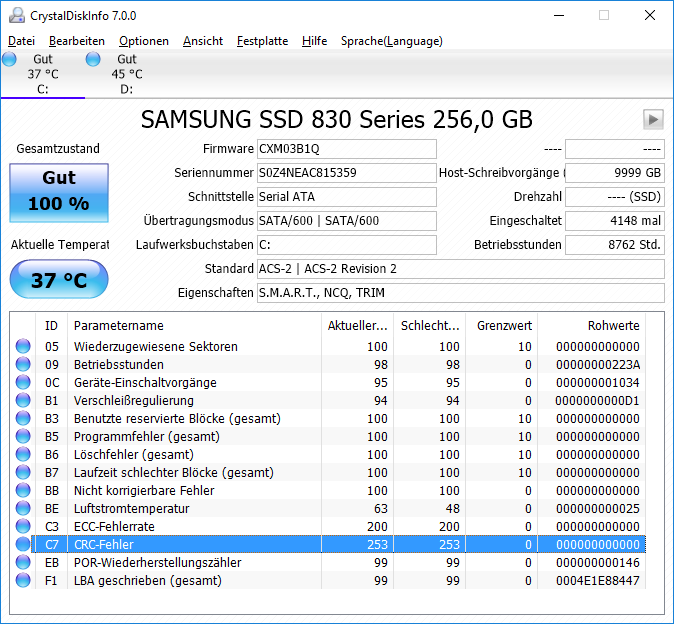
Task: Click raw value 00000000223A
Action: point(597,364)
